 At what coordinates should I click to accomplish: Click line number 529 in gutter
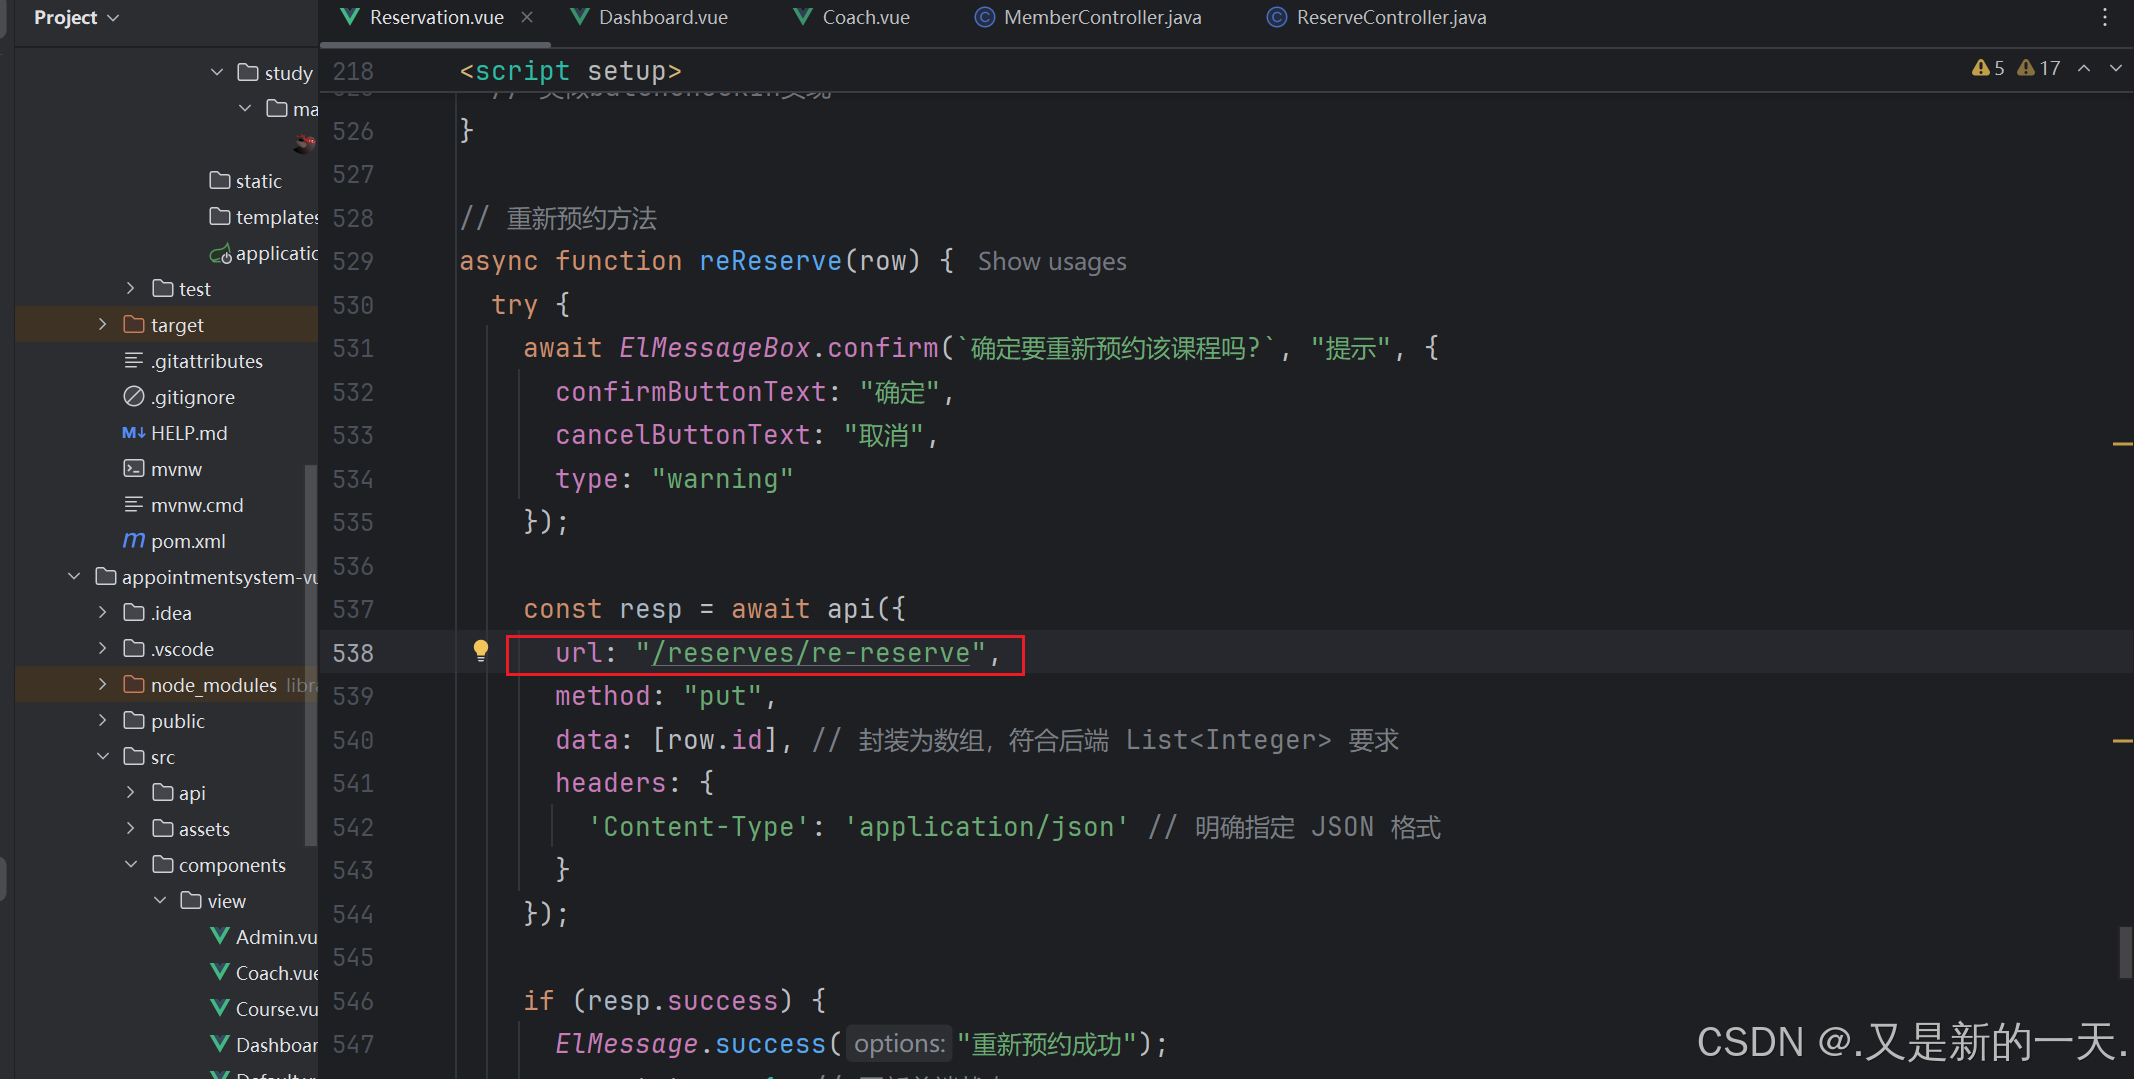point(353,261)
